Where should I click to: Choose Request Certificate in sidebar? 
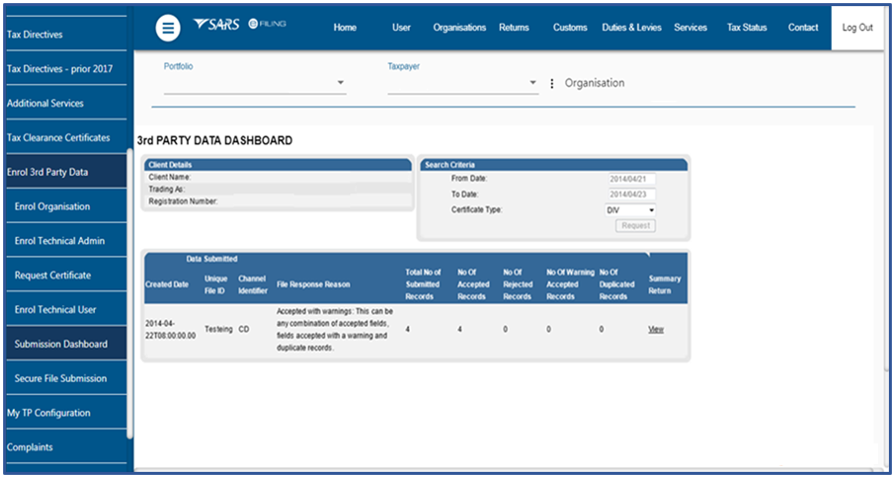[x=53, y=275]
